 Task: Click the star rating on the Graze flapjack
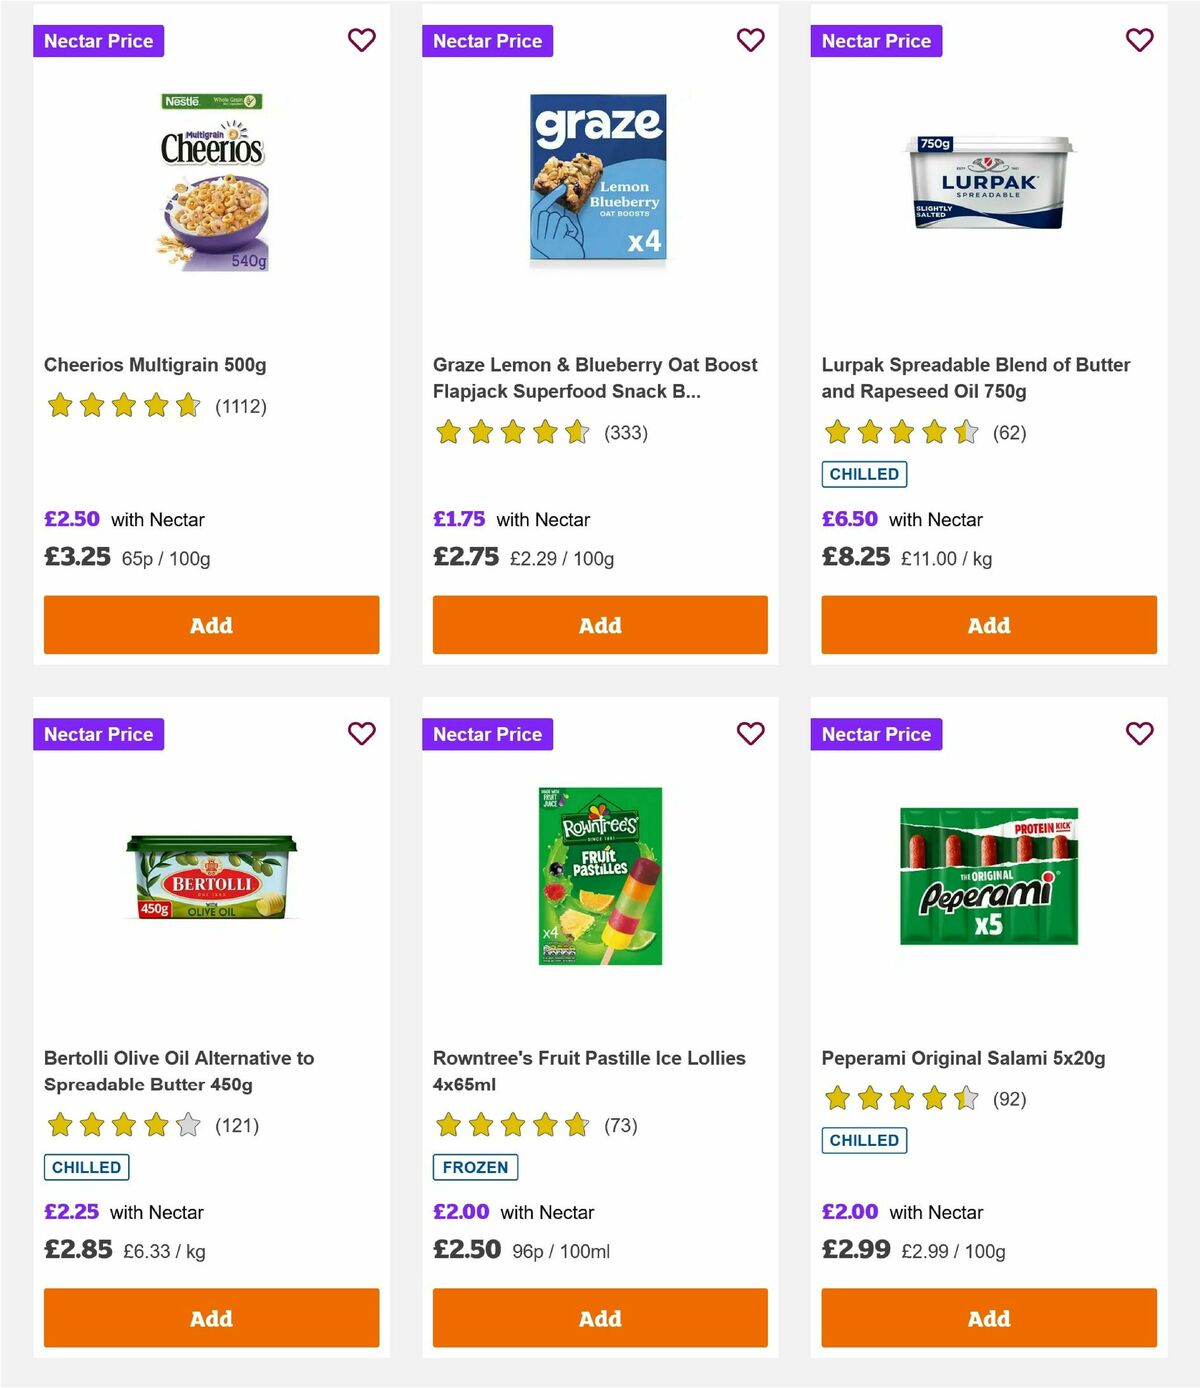(x=511, y=433)
